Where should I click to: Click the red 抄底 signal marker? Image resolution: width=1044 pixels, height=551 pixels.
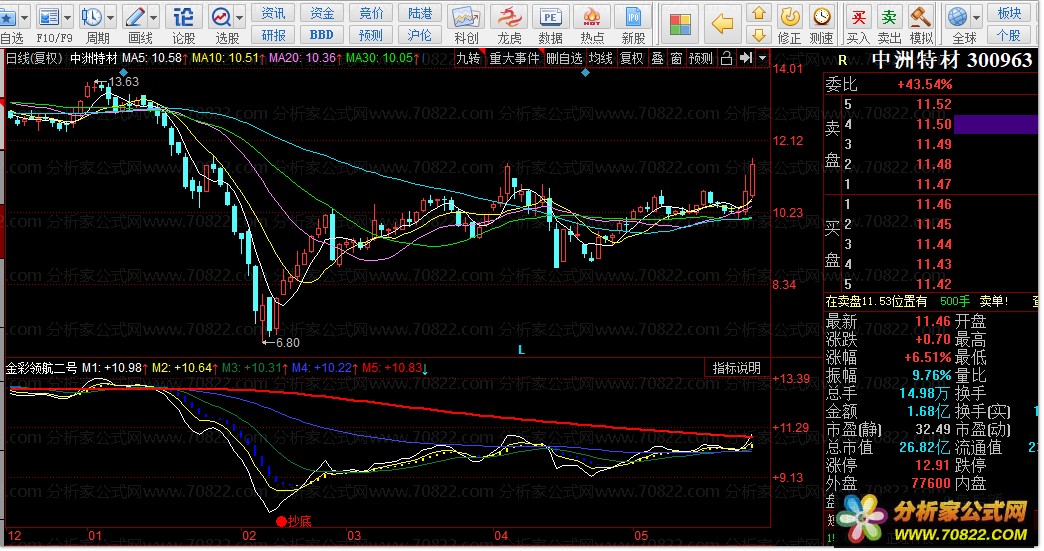tap(294, 521)
